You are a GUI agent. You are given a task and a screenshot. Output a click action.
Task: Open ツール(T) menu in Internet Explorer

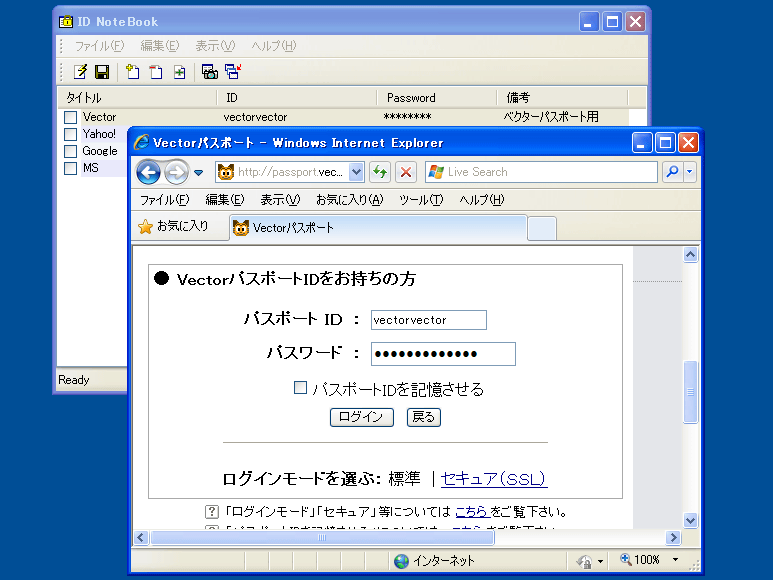click(x=421, y=200)
